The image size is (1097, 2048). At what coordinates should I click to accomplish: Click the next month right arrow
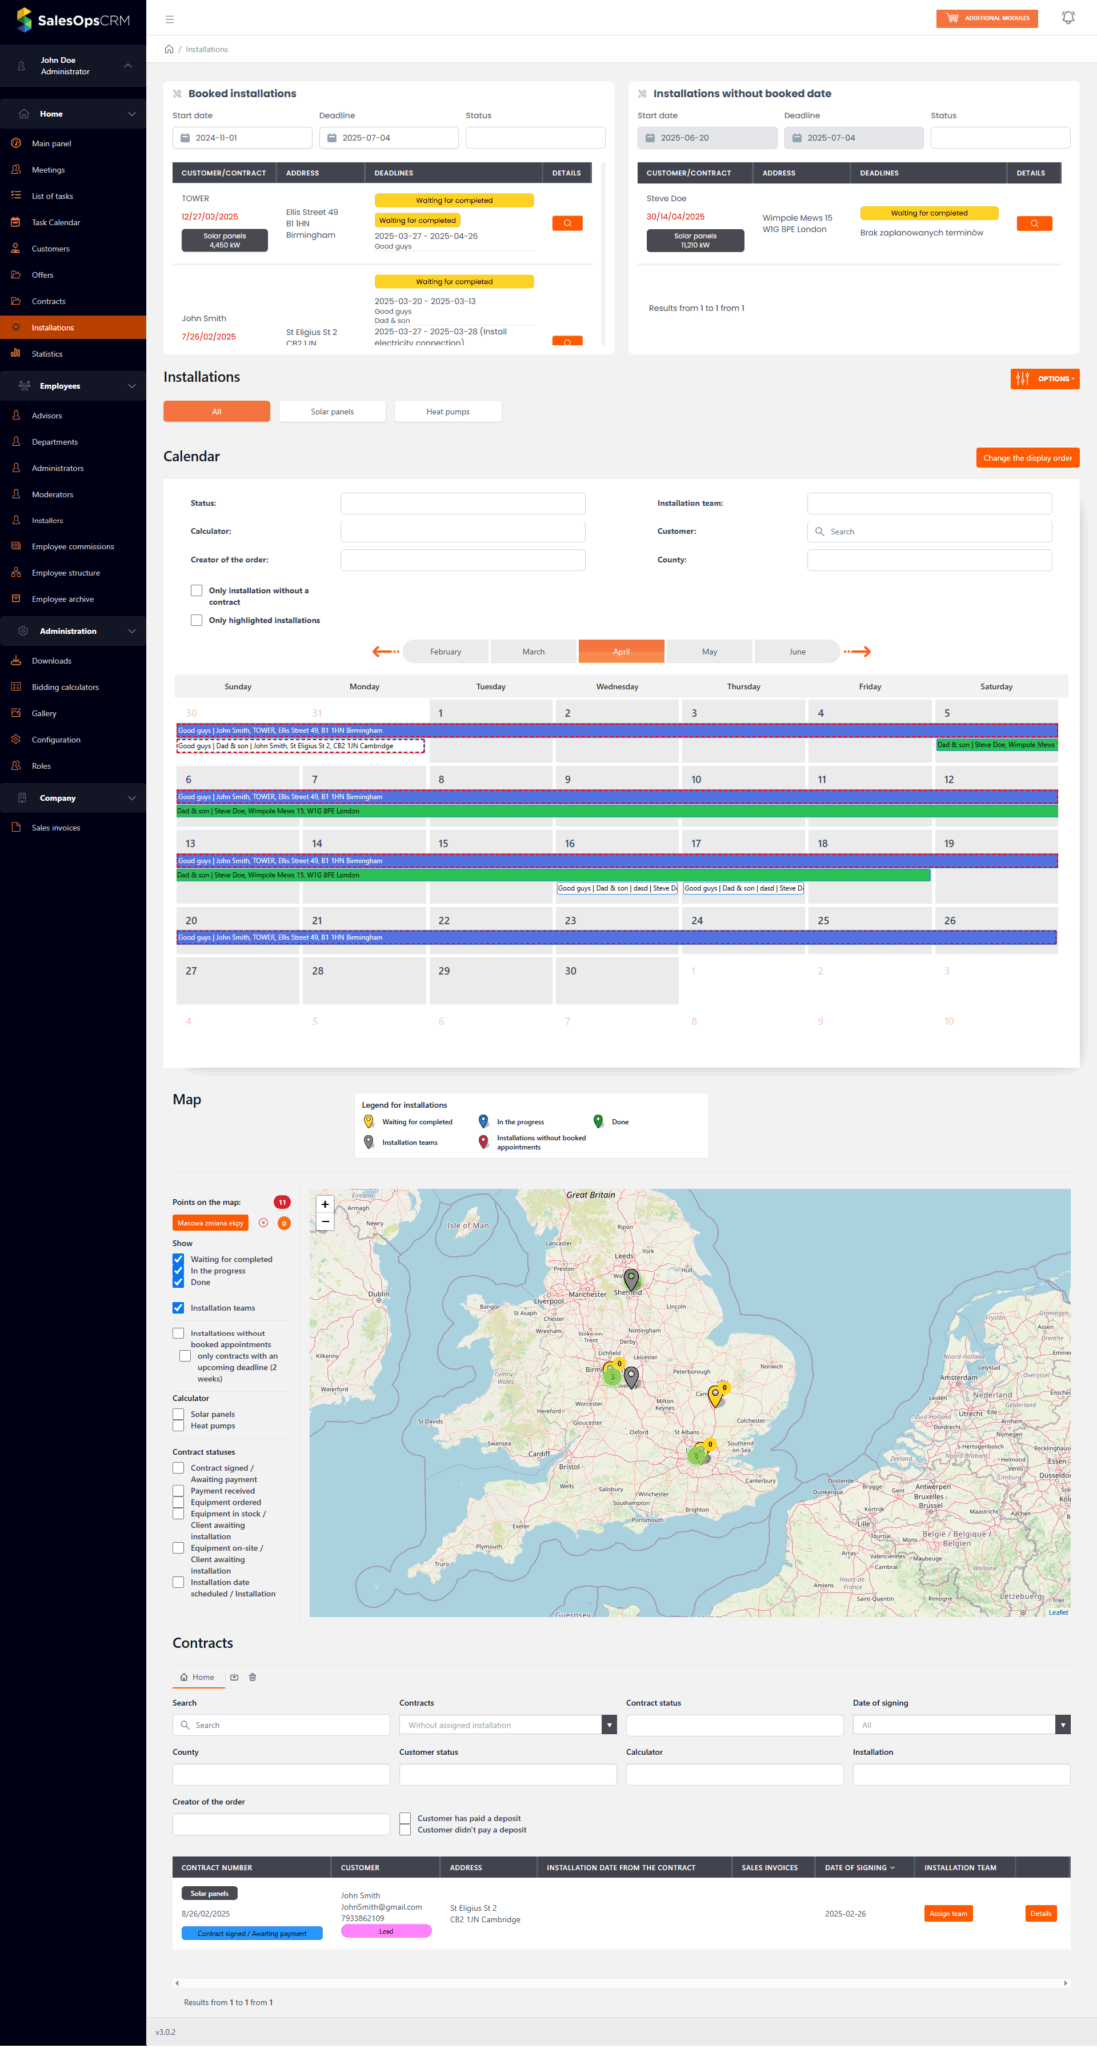coord(857,652)
